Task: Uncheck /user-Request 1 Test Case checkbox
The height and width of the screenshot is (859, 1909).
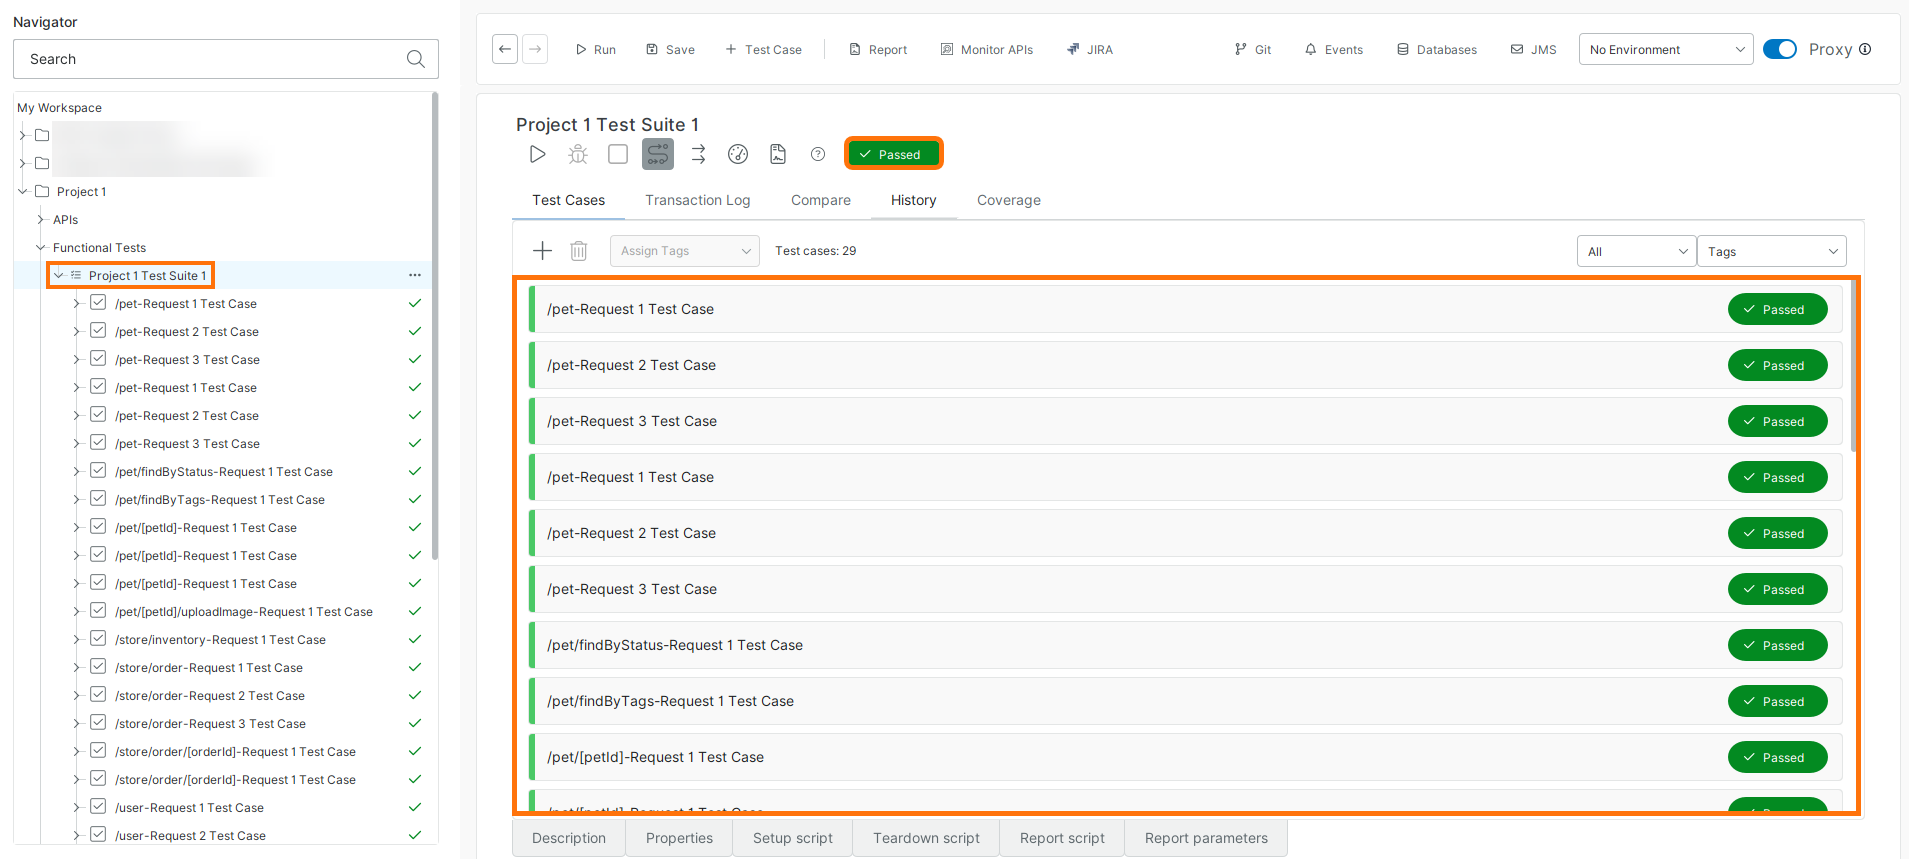Action: click(x=98, y=807)
